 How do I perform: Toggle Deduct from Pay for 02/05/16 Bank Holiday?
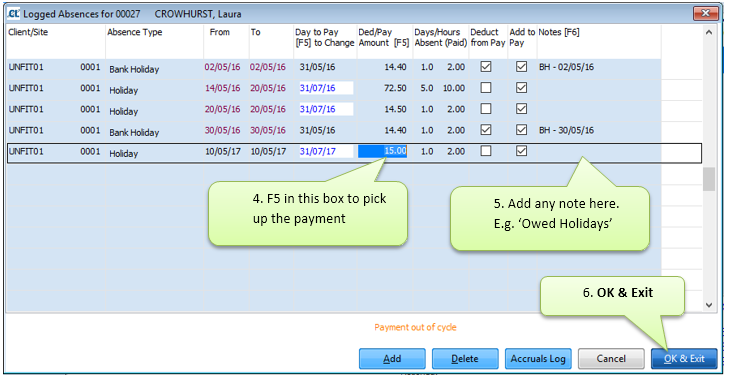486,66
